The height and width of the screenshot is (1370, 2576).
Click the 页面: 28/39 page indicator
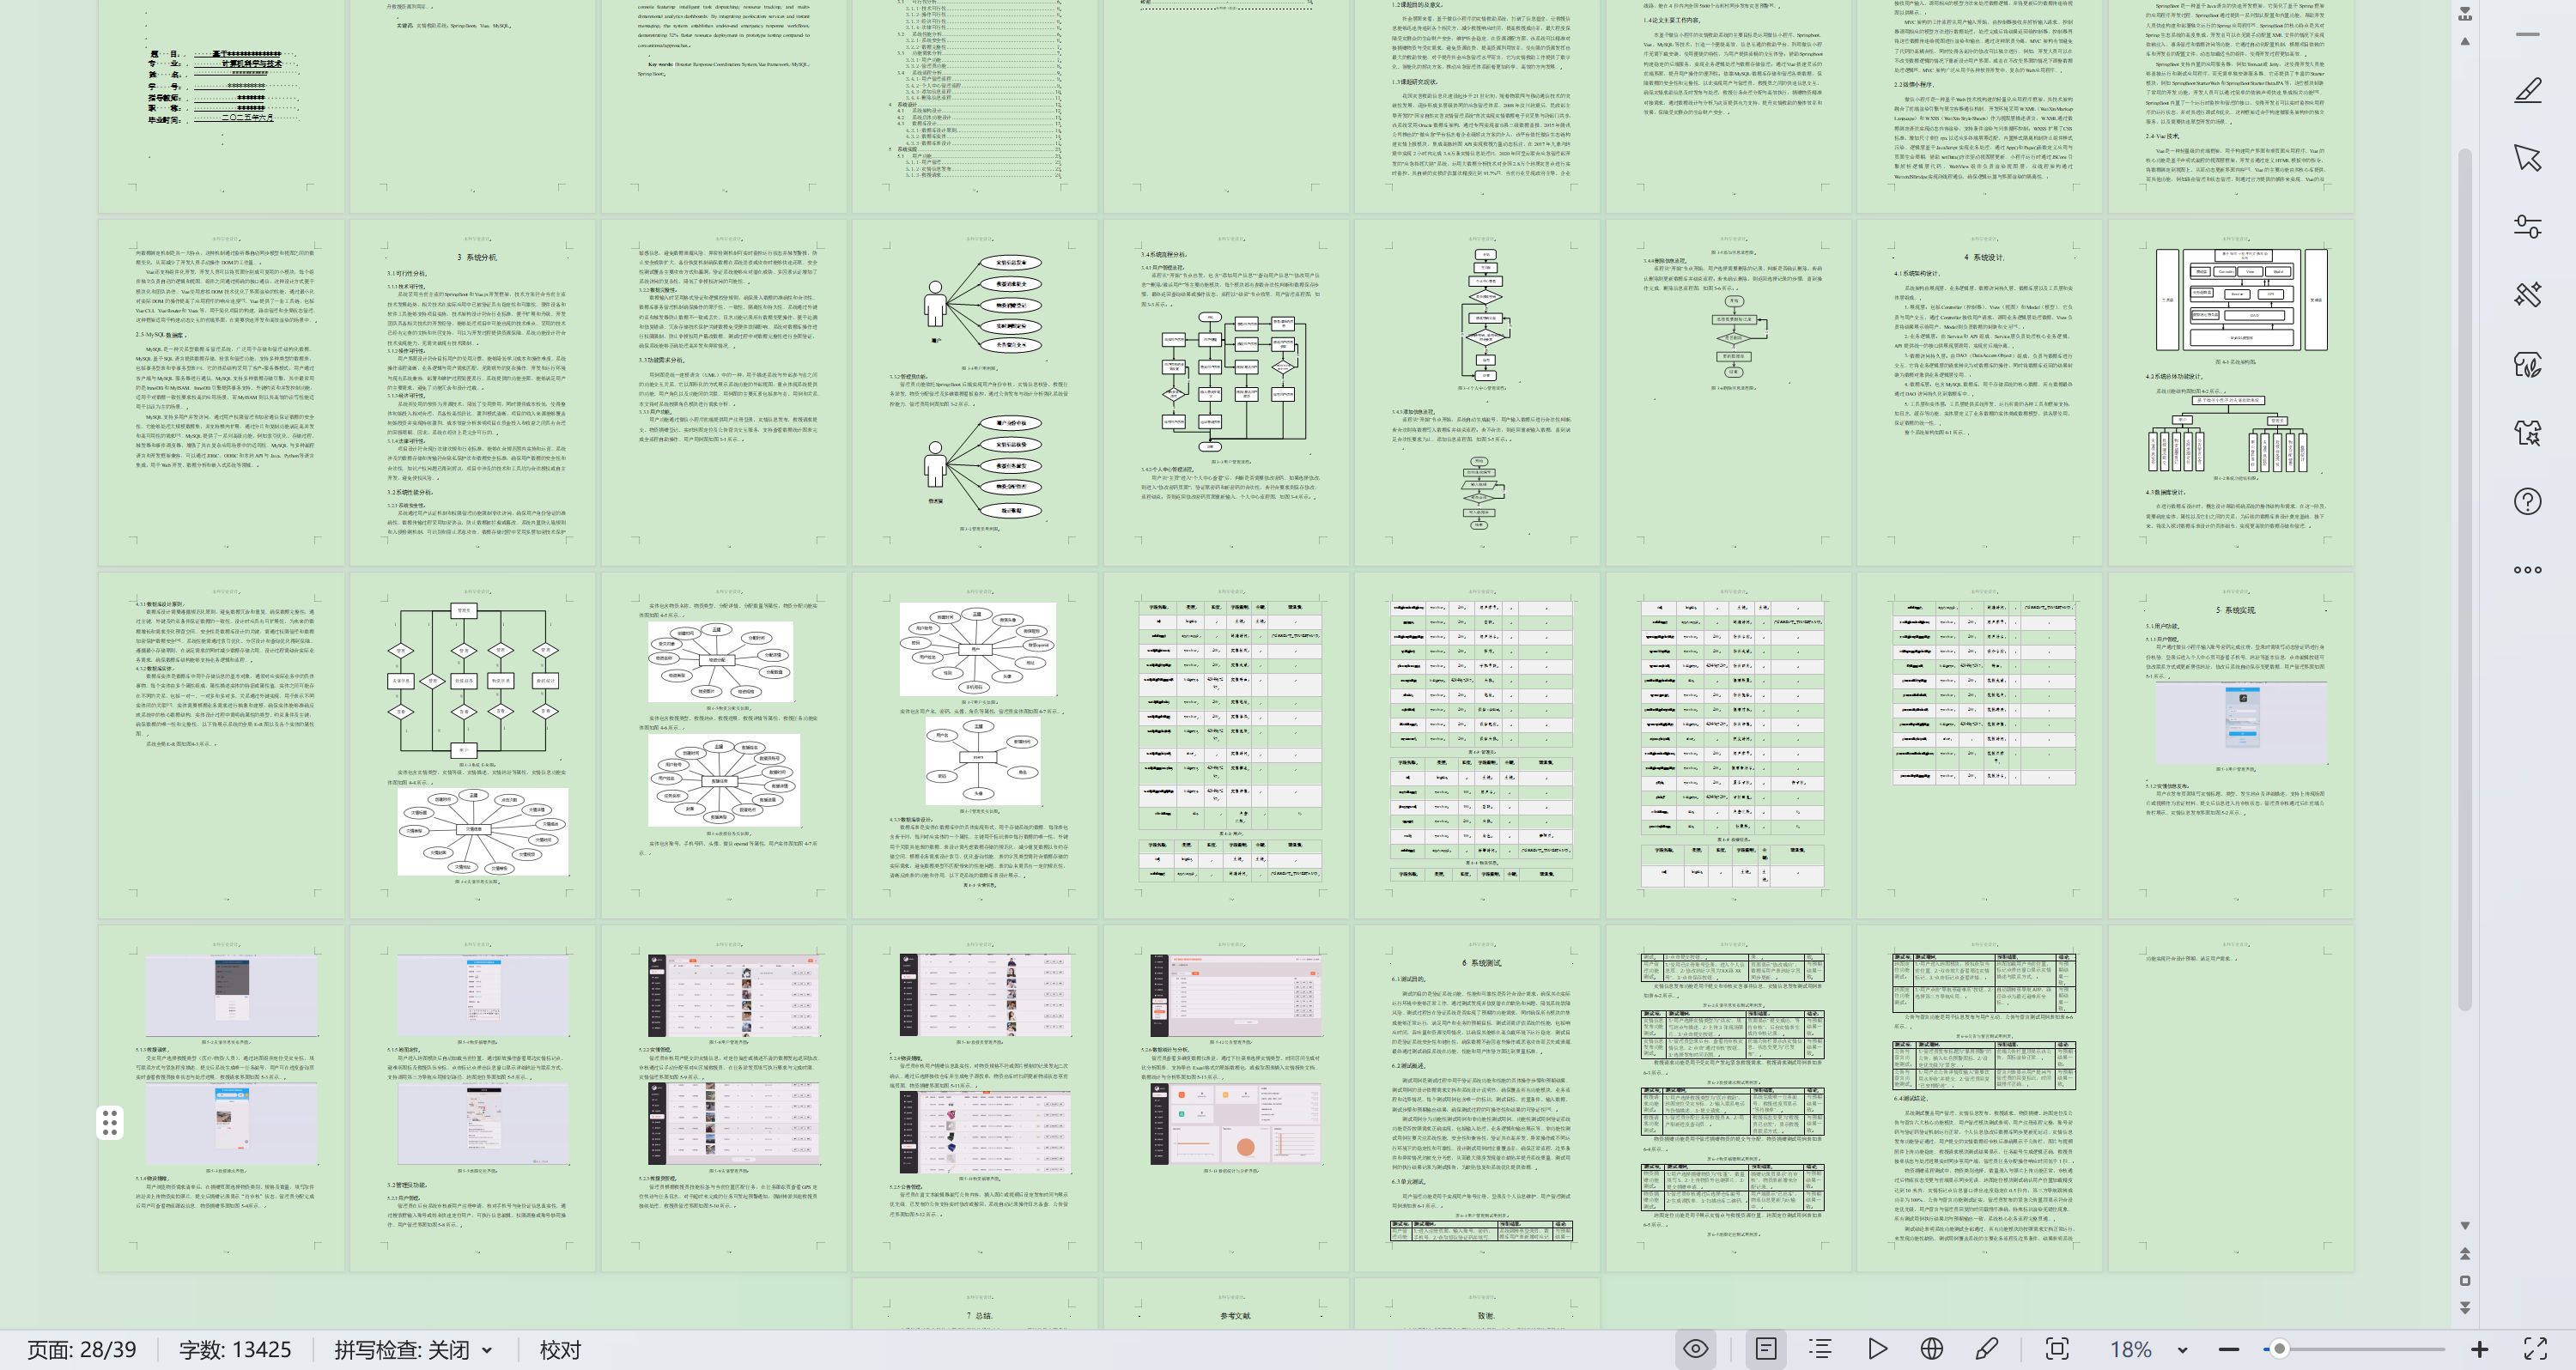tap(82, 1349)
